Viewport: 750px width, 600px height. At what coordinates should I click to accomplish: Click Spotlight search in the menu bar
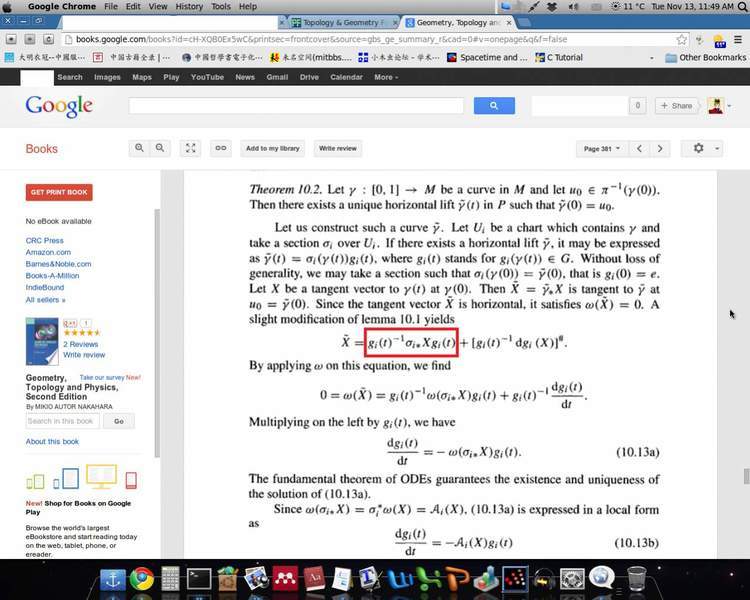[743, 6]
